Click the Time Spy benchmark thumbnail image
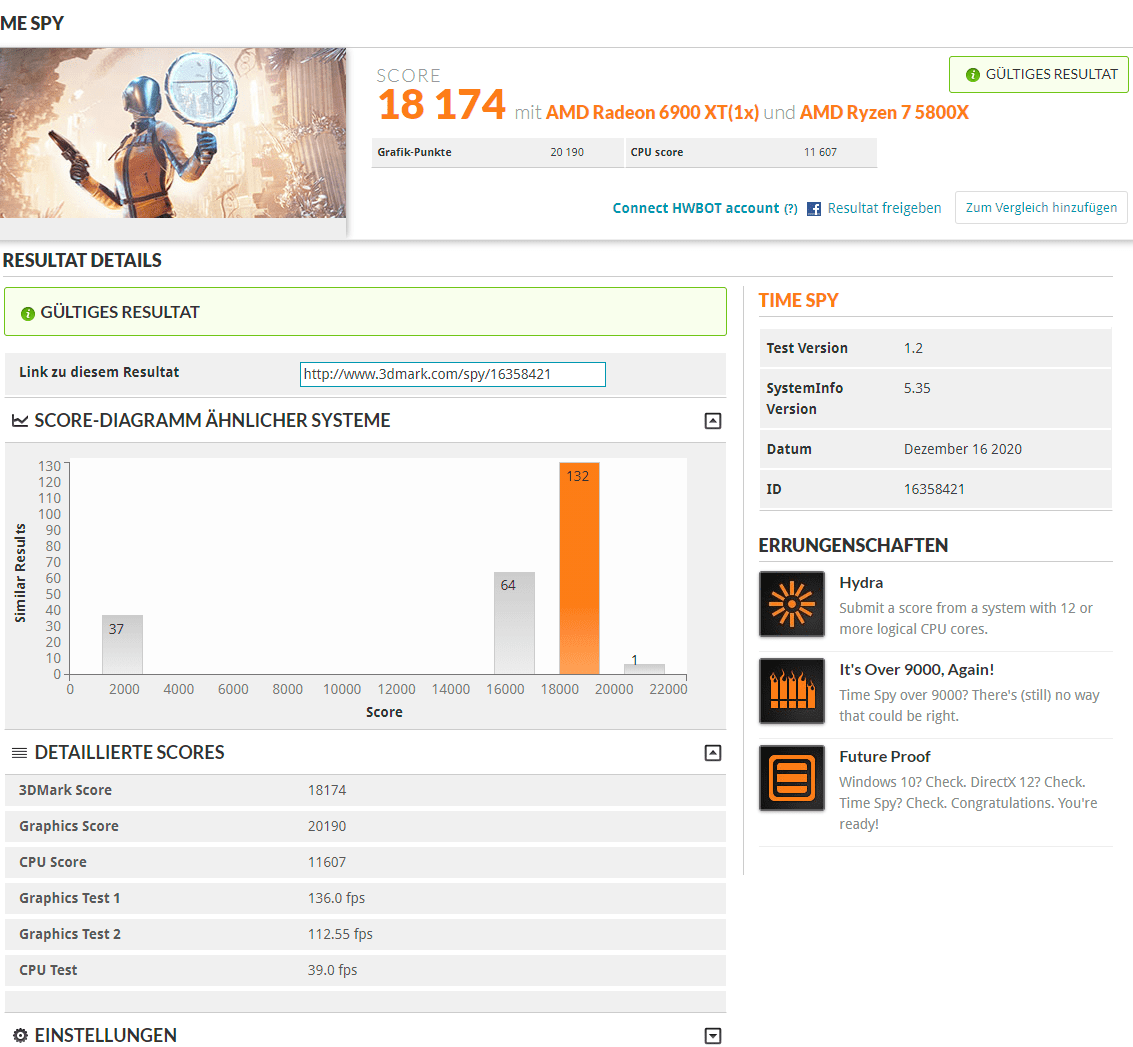The width and height of the screenshot is (1133, 1047). coord(173,133)
